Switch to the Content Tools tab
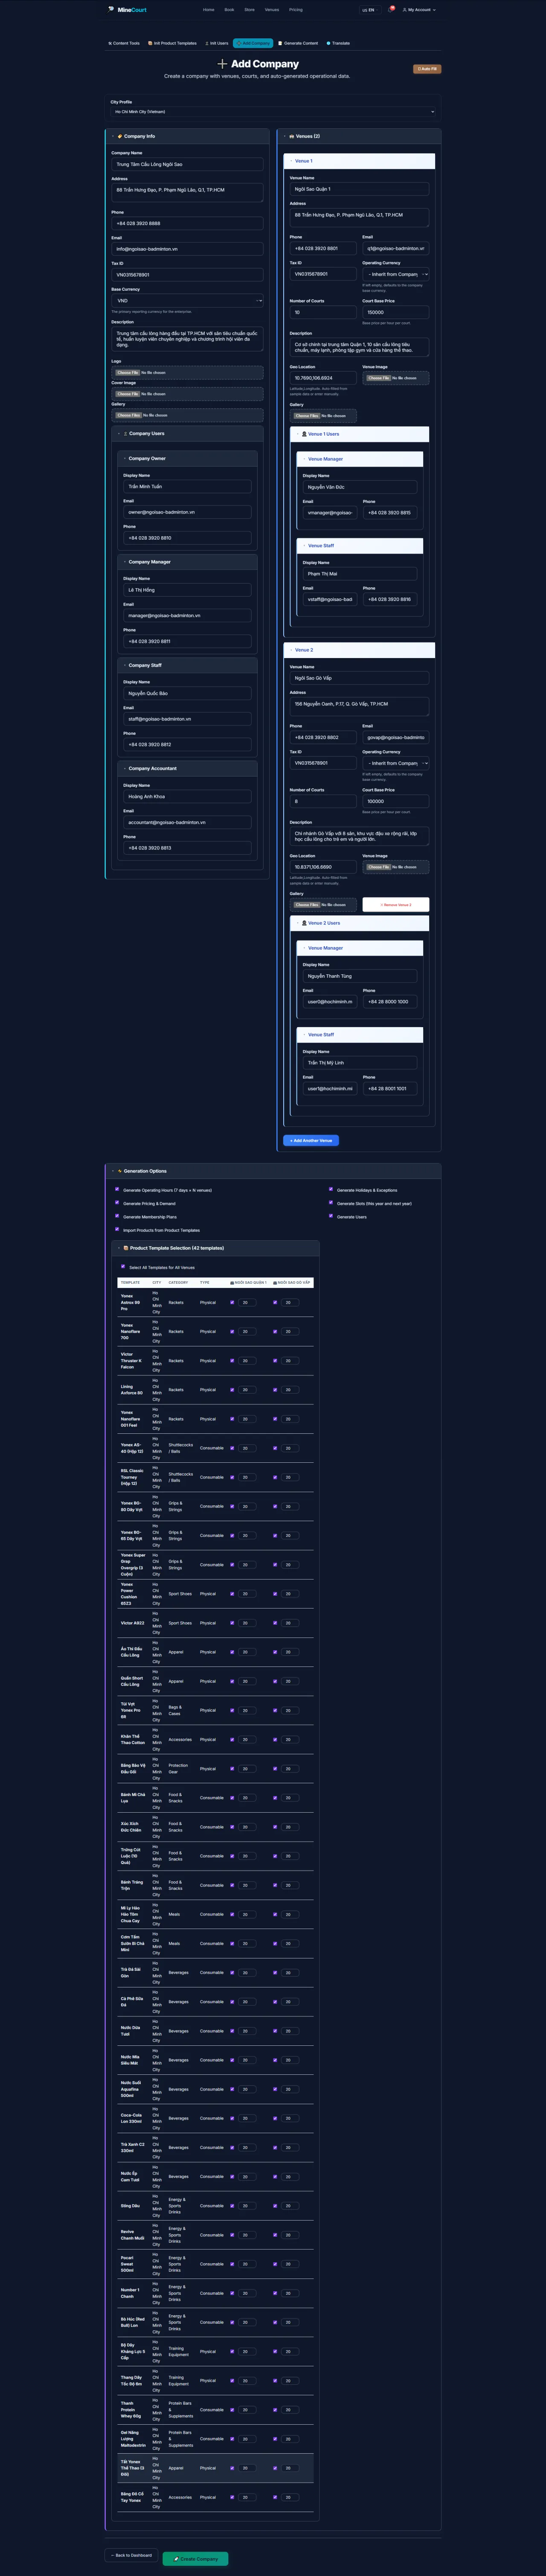The height and width of the screenshot is (2576, 546). point(124,43)
